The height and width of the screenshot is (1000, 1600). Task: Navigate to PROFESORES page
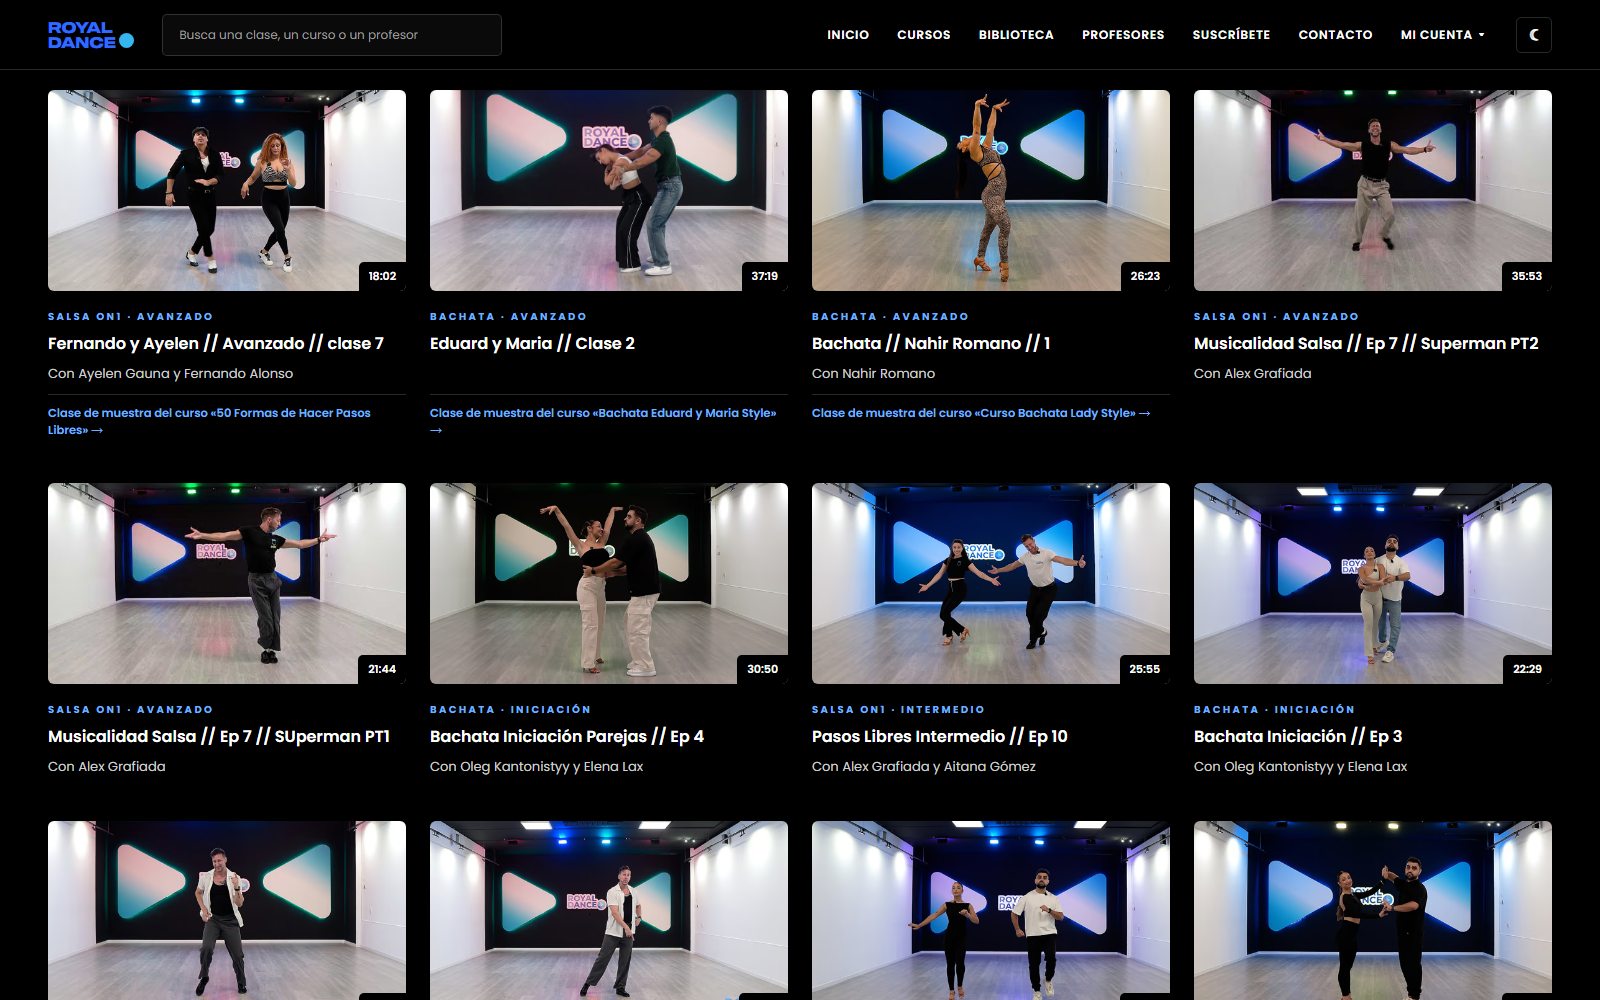coord(1123,35)
